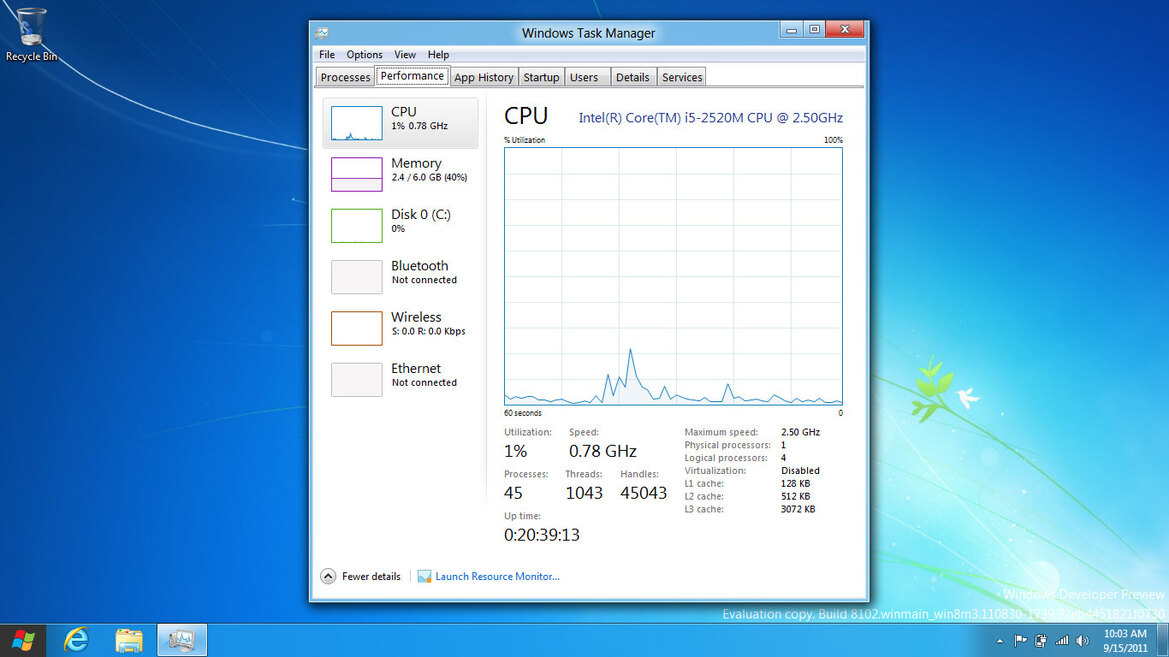Open the File menu
This screenshot has width=1169, height=657.
click(327, 54)
